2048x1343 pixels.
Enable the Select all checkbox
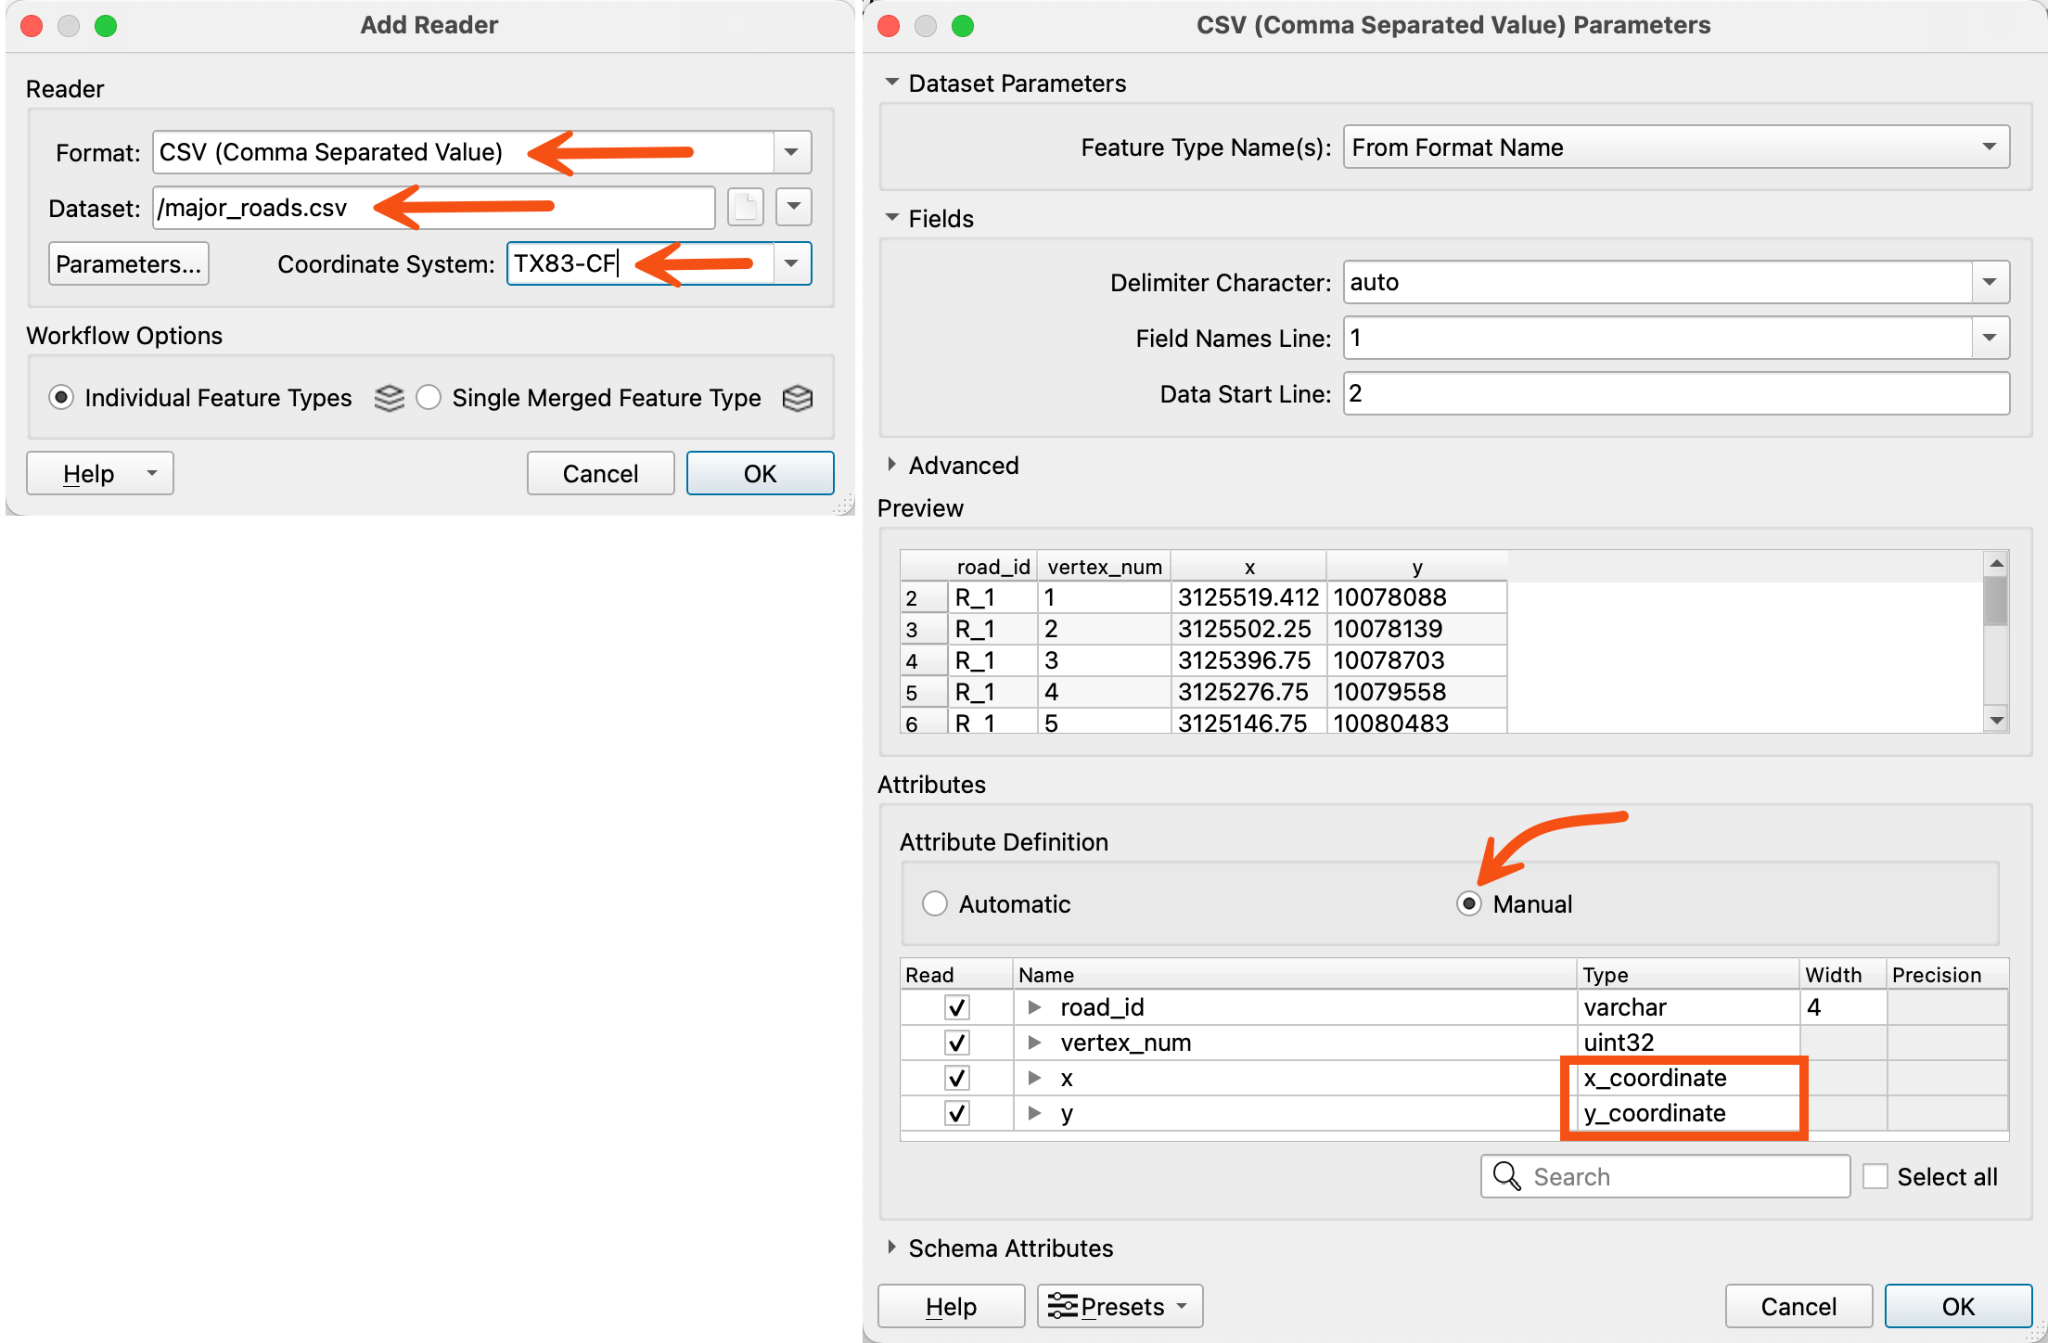click(x=1875, y=1176)
